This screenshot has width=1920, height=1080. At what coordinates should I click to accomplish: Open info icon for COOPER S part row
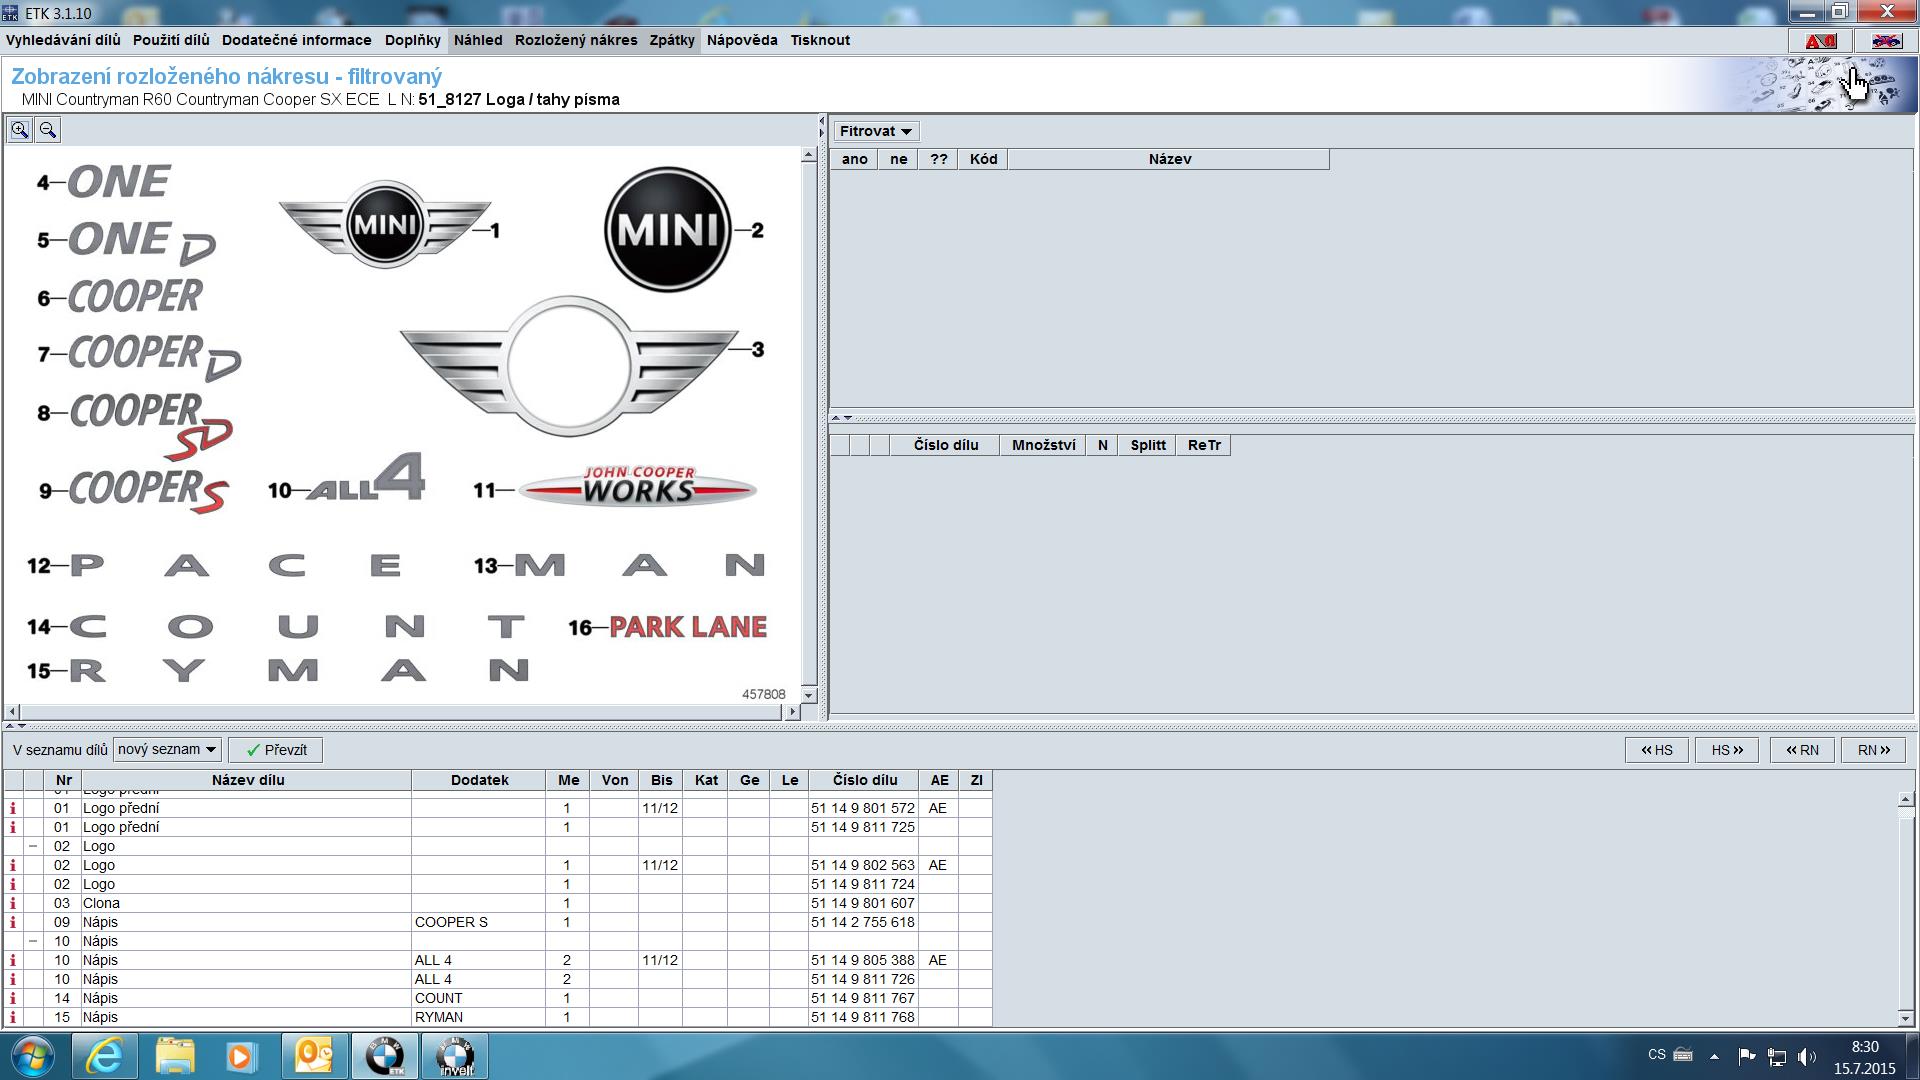point(13,922)
